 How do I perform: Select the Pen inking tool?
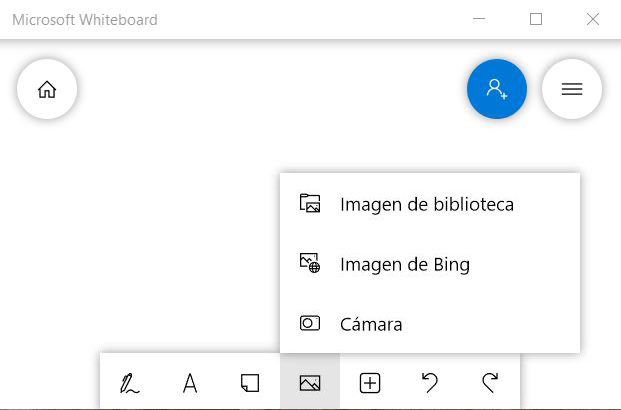pos(130,383)
